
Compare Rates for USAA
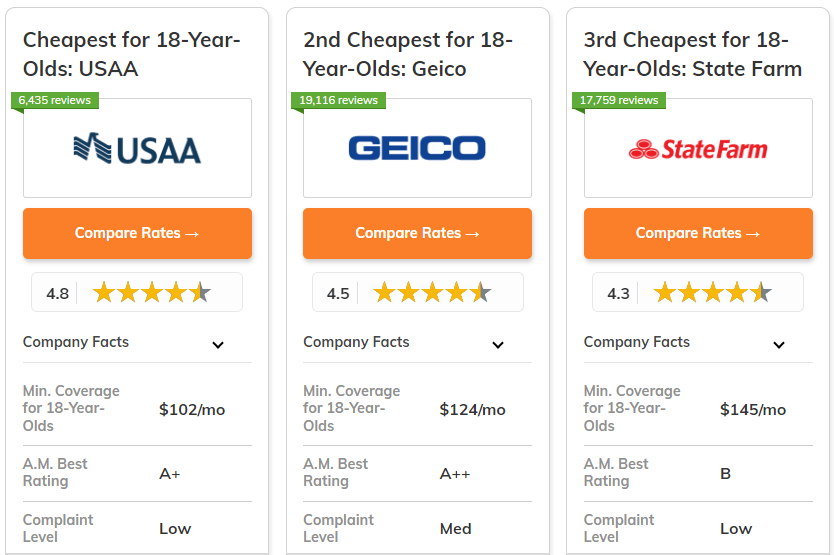pyautogui.click(x=137, y=233)
